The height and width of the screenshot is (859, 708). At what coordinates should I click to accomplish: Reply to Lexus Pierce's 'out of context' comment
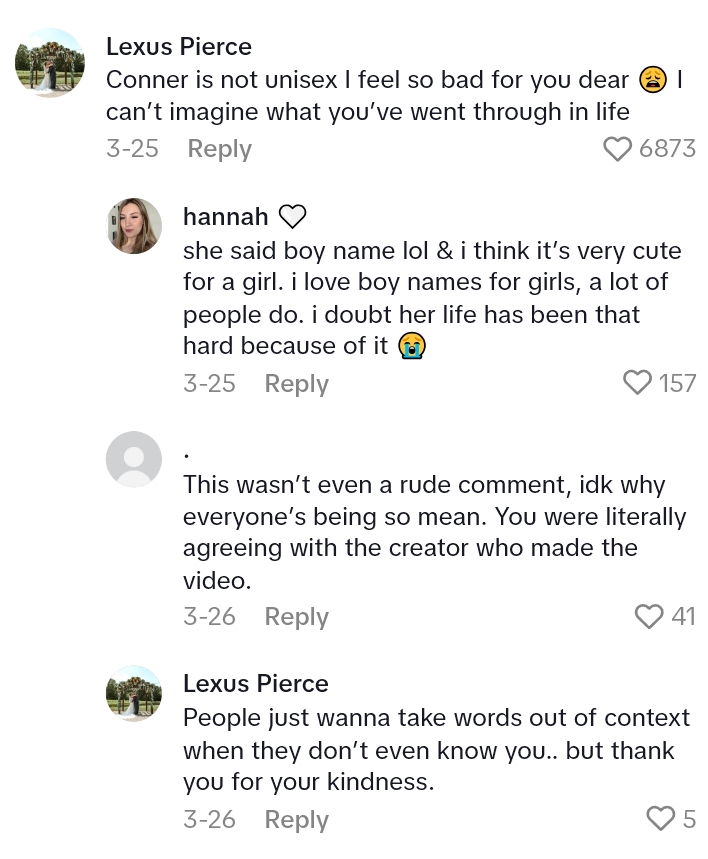[x=296, y=820]
